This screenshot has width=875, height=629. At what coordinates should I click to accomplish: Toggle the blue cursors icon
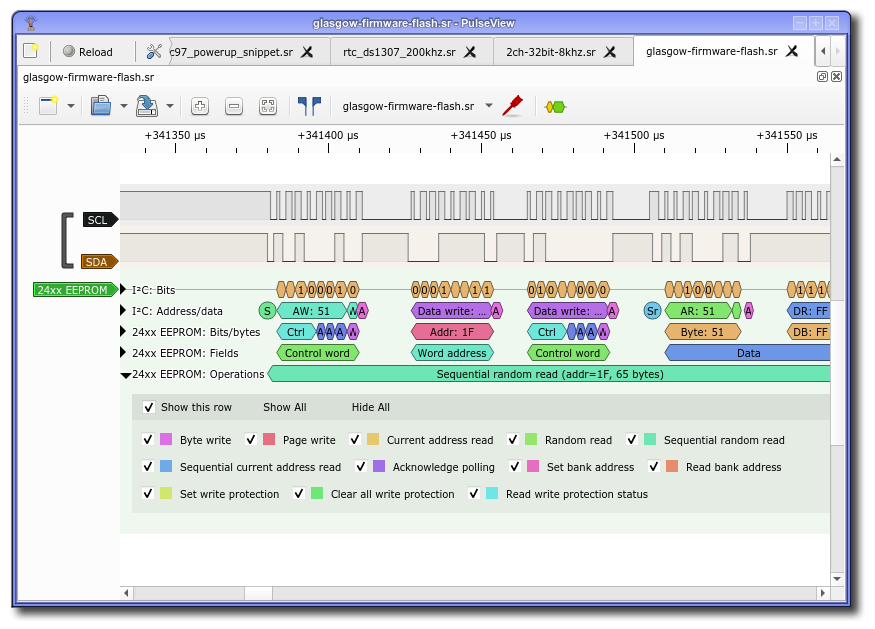click(x=309, y=106)
